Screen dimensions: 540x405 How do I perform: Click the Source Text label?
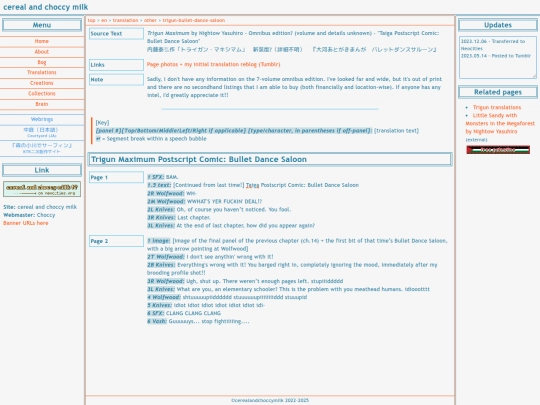pyautogui.click(x=116, y=33)
